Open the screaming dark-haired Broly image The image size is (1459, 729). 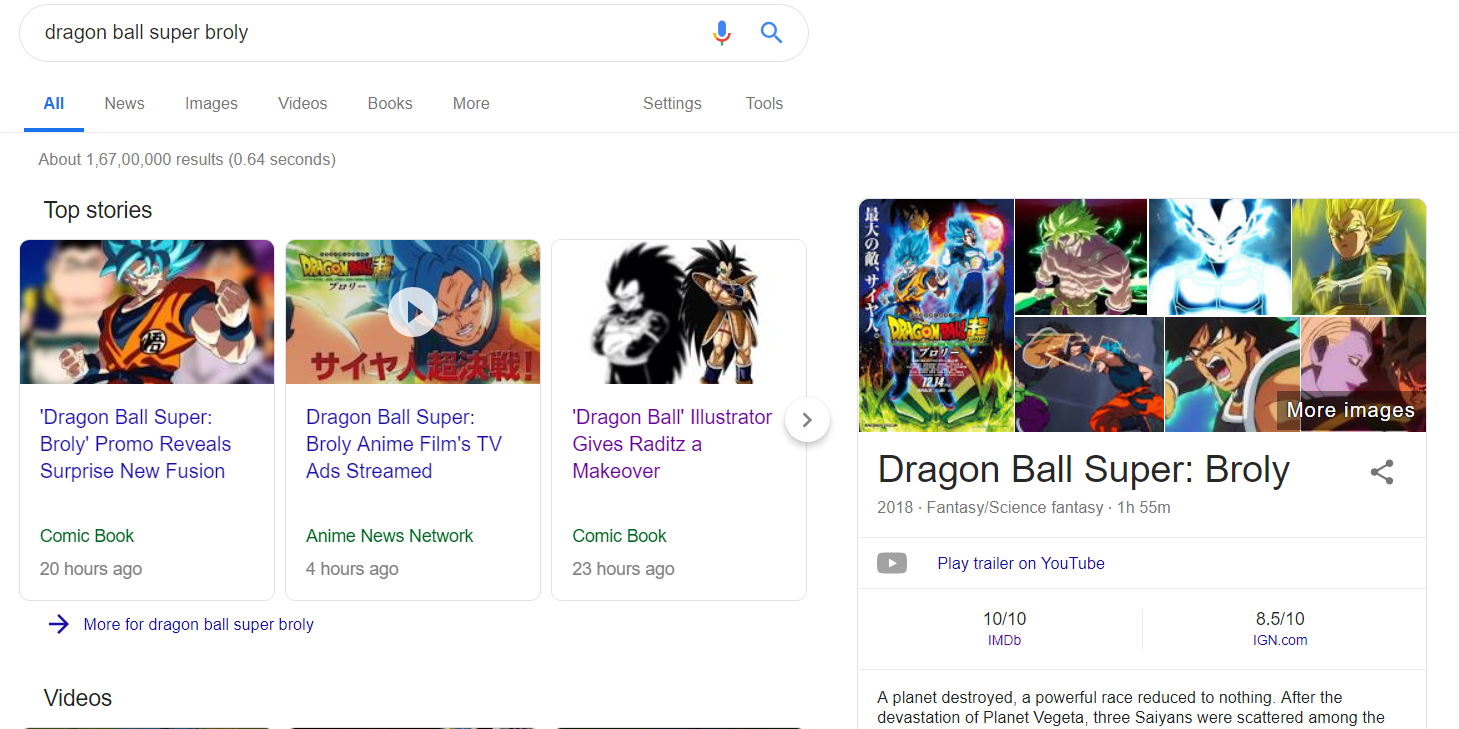[1232, 374]
